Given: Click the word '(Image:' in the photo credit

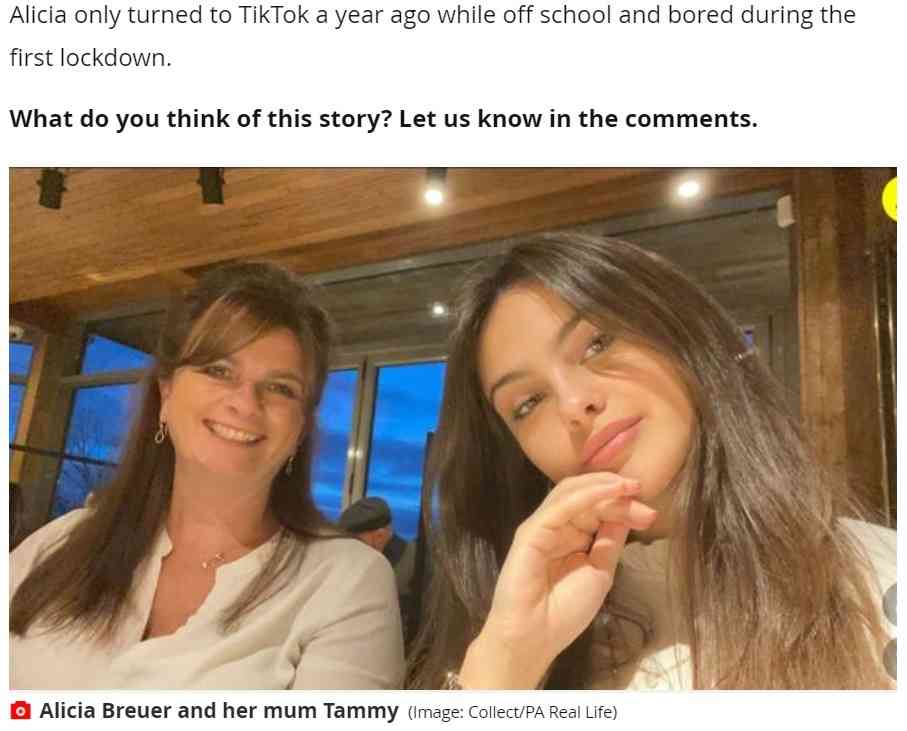Looking at the screenshot, I should [436, 712].
